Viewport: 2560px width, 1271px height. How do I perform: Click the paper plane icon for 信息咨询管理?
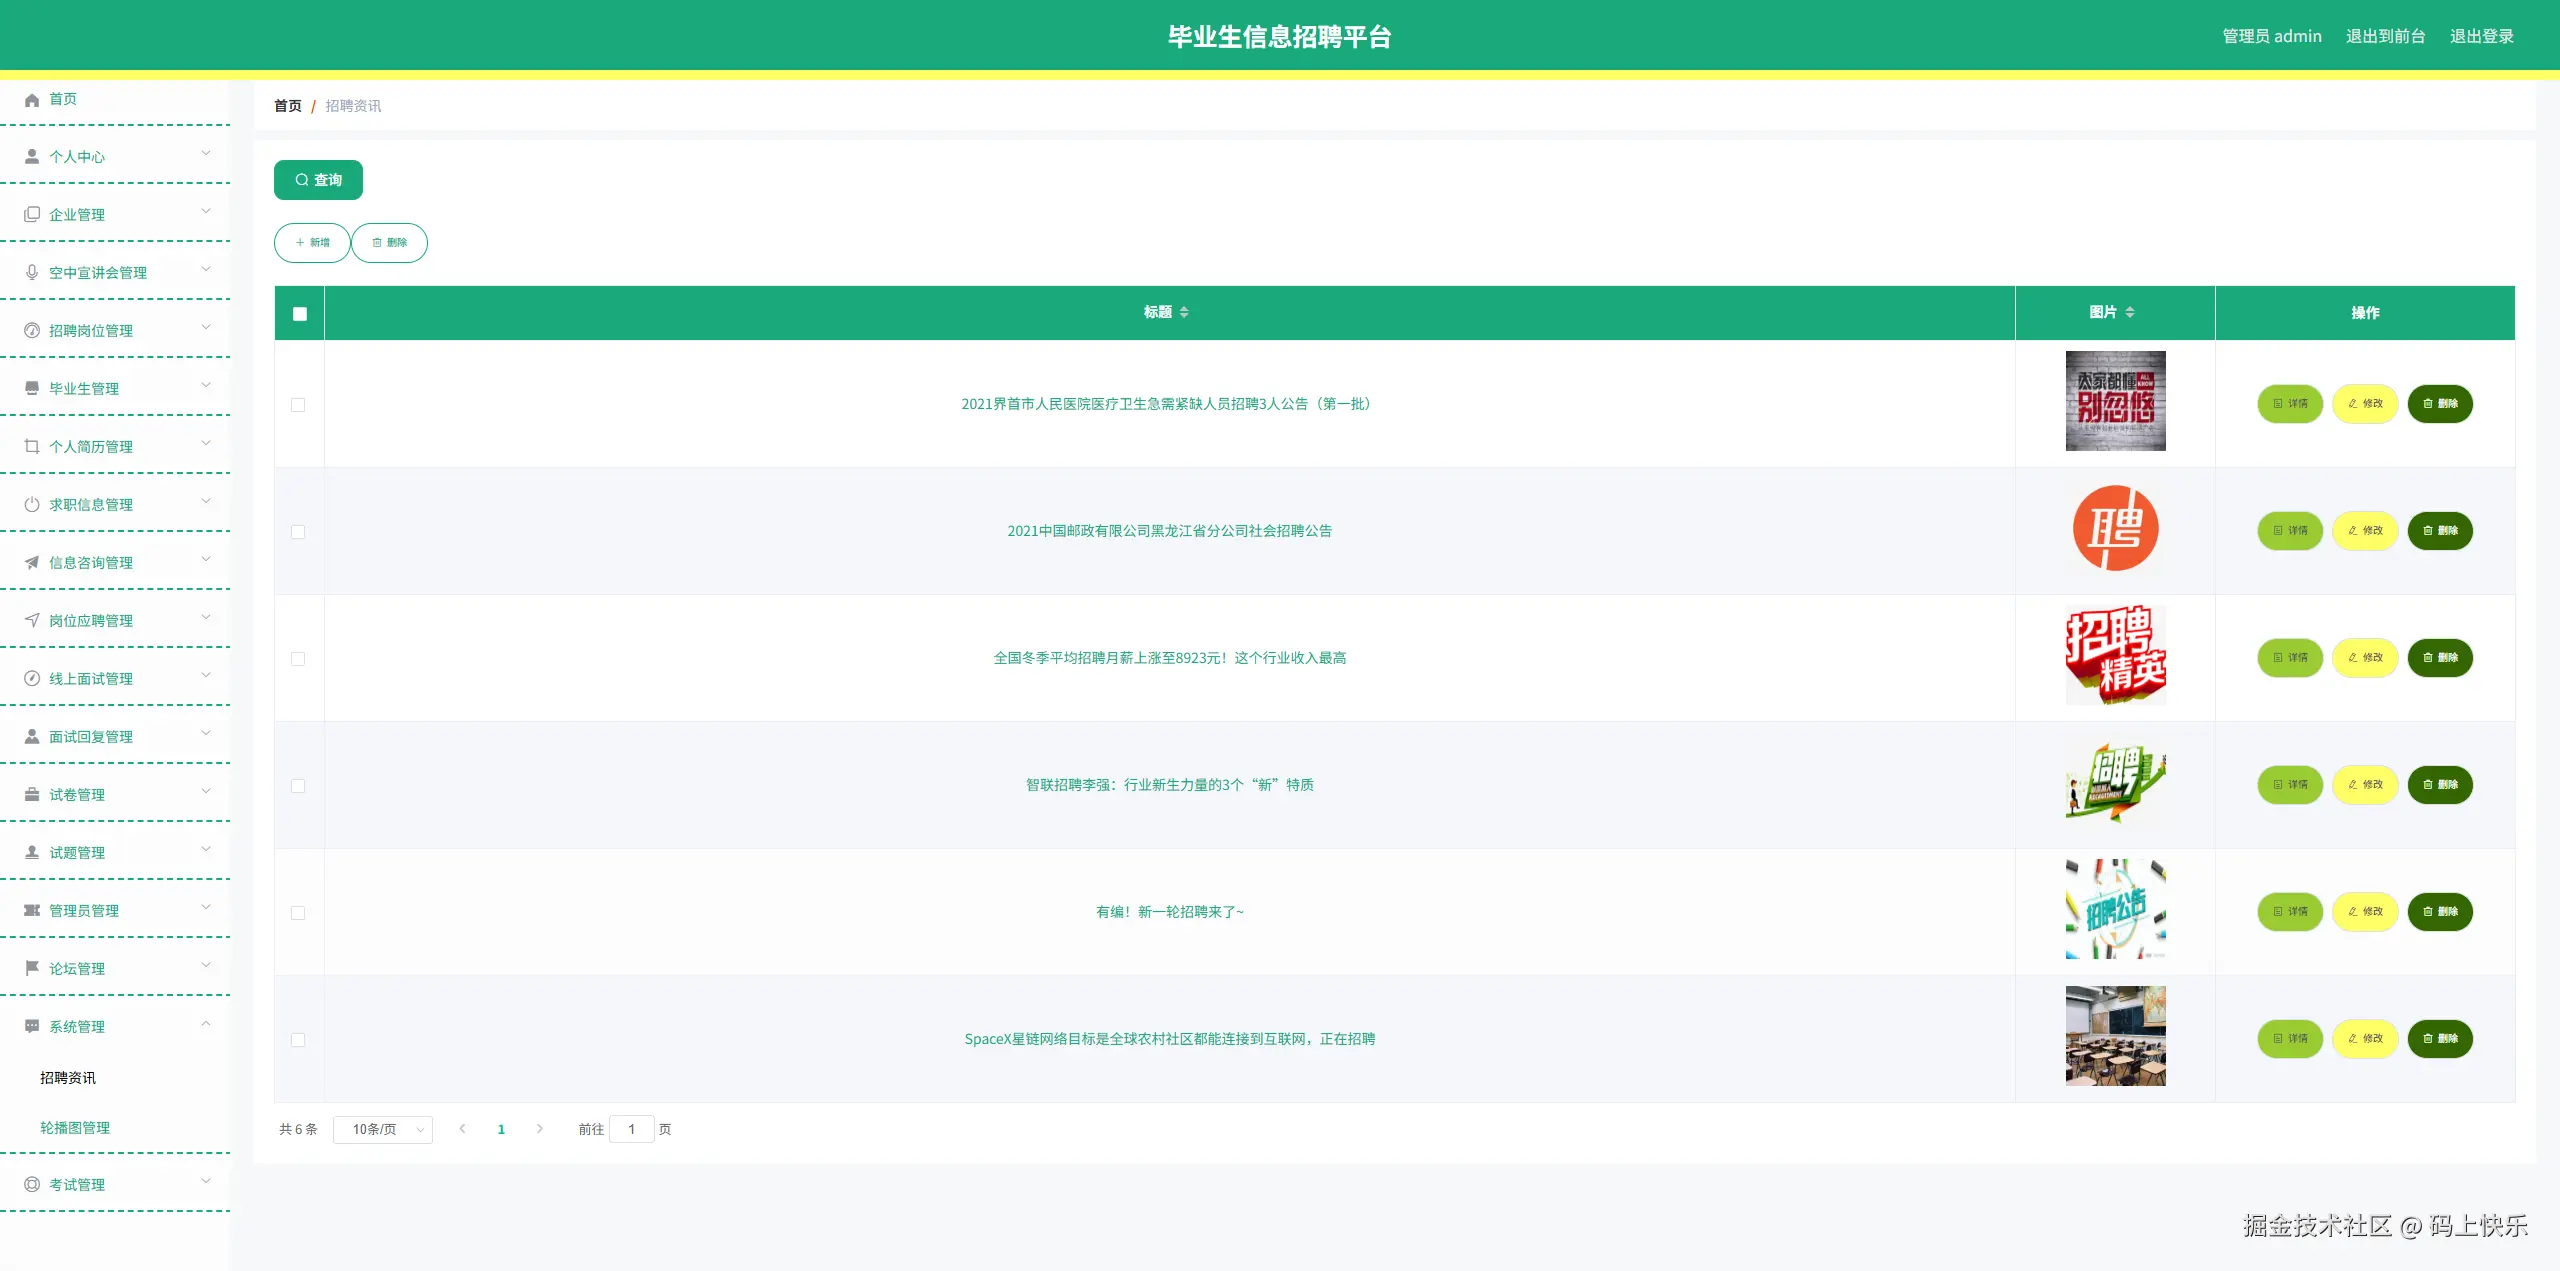(x=32, y=562)
